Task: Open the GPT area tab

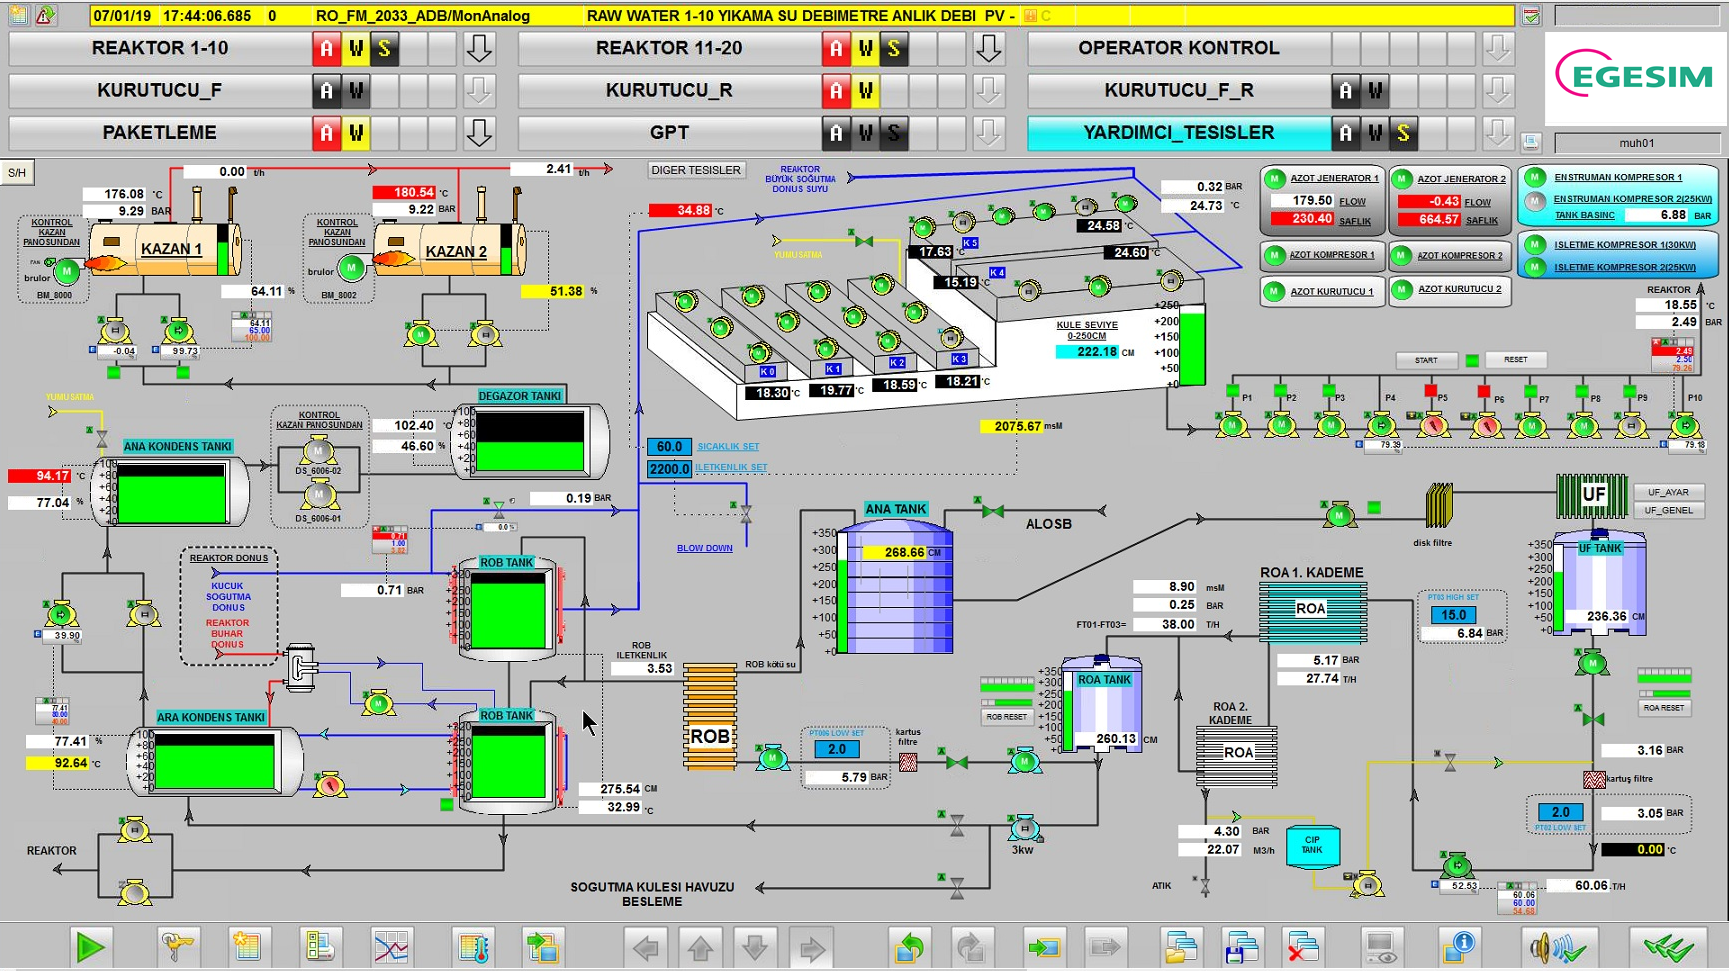Action: click(x=669, y=132)
